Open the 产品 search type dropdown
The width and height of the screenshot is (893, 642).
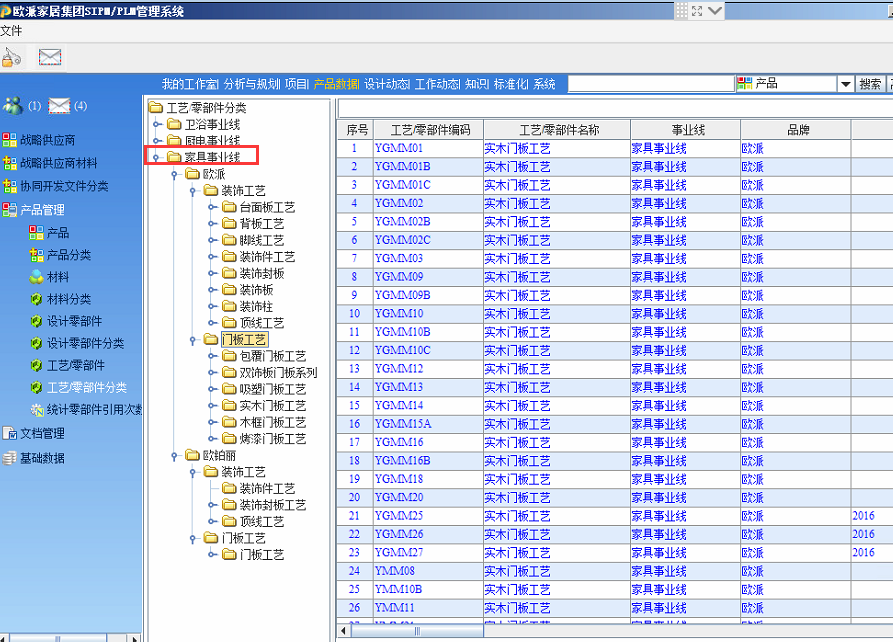point(845,85)
